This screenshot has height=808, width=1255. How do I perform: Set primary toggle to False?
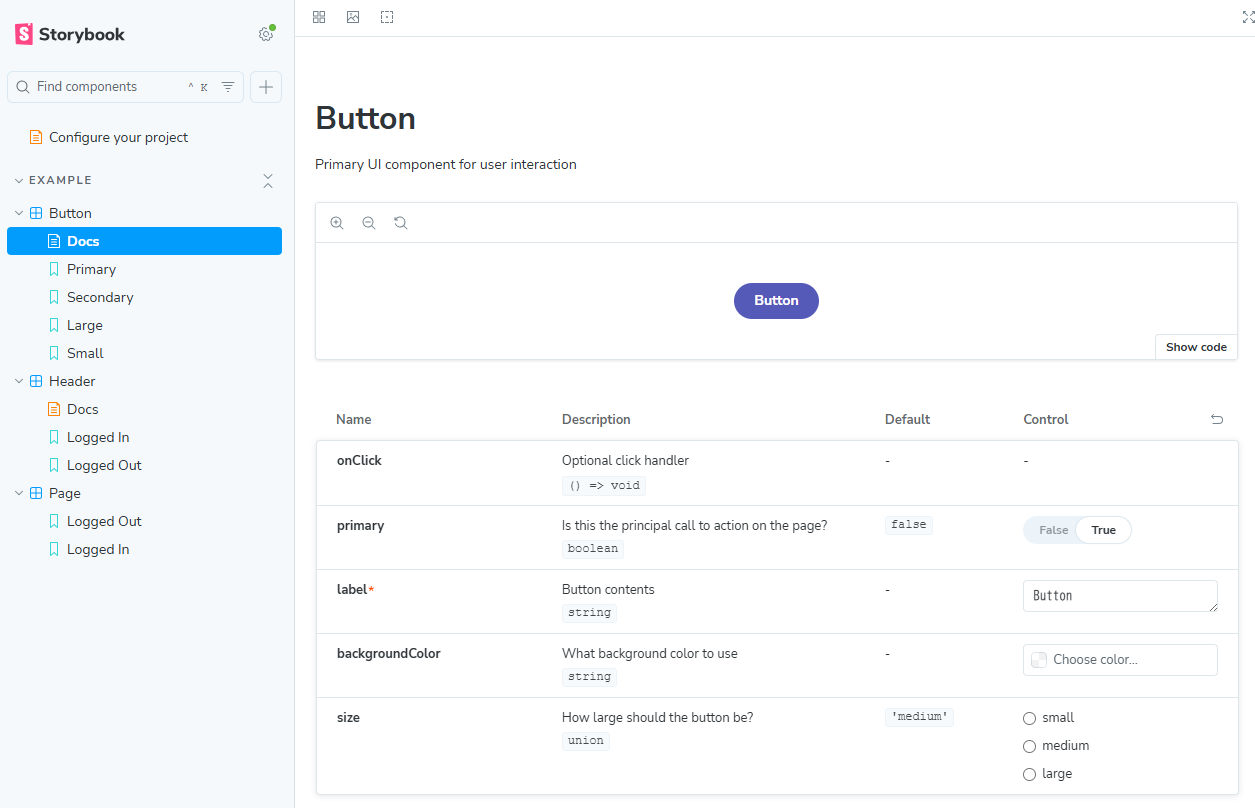pos(1053,530)
